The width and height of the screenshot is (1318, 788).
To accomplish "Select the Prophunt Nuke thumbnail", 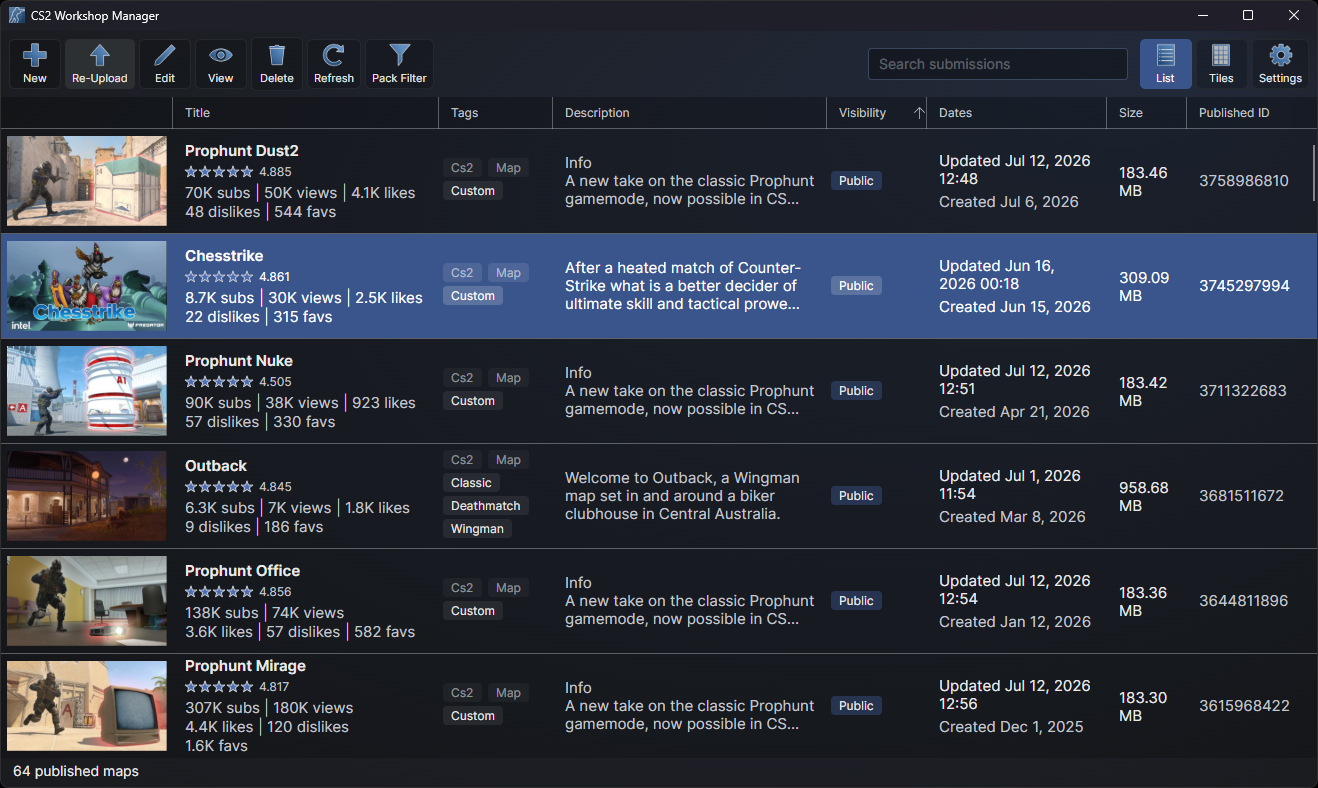I will [87, 391].
